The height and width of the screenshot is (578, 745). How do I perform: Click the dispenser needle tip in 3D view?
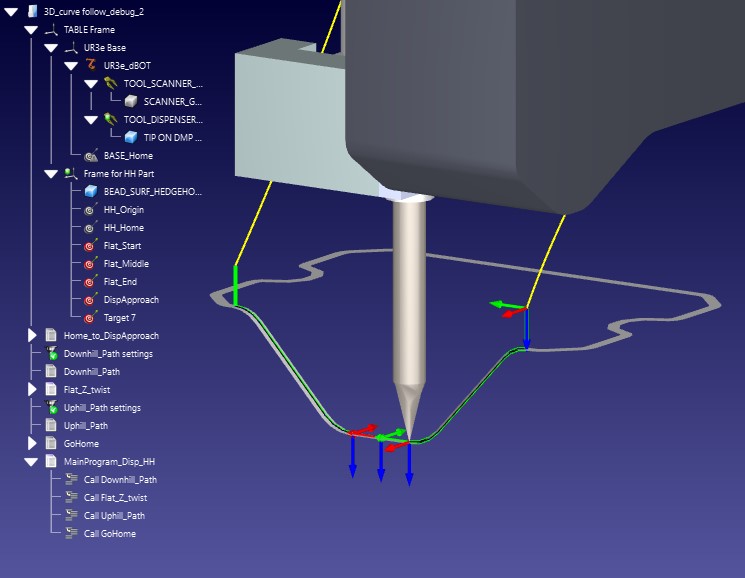pyautogui.click(x=408, y=431)
